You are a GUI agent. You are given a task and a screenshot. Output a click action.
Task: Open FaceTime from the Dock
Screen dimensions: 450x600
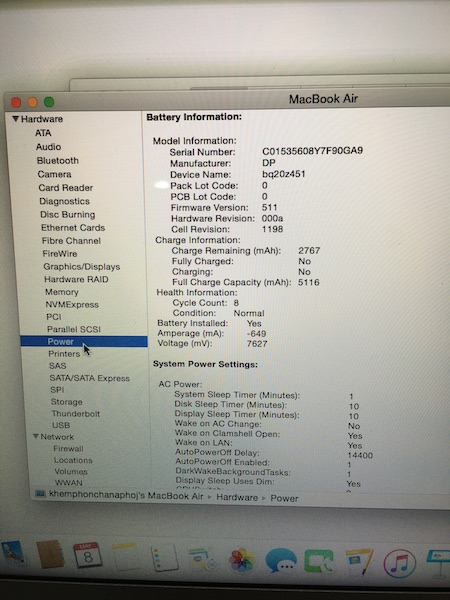(x=318, y=561)
